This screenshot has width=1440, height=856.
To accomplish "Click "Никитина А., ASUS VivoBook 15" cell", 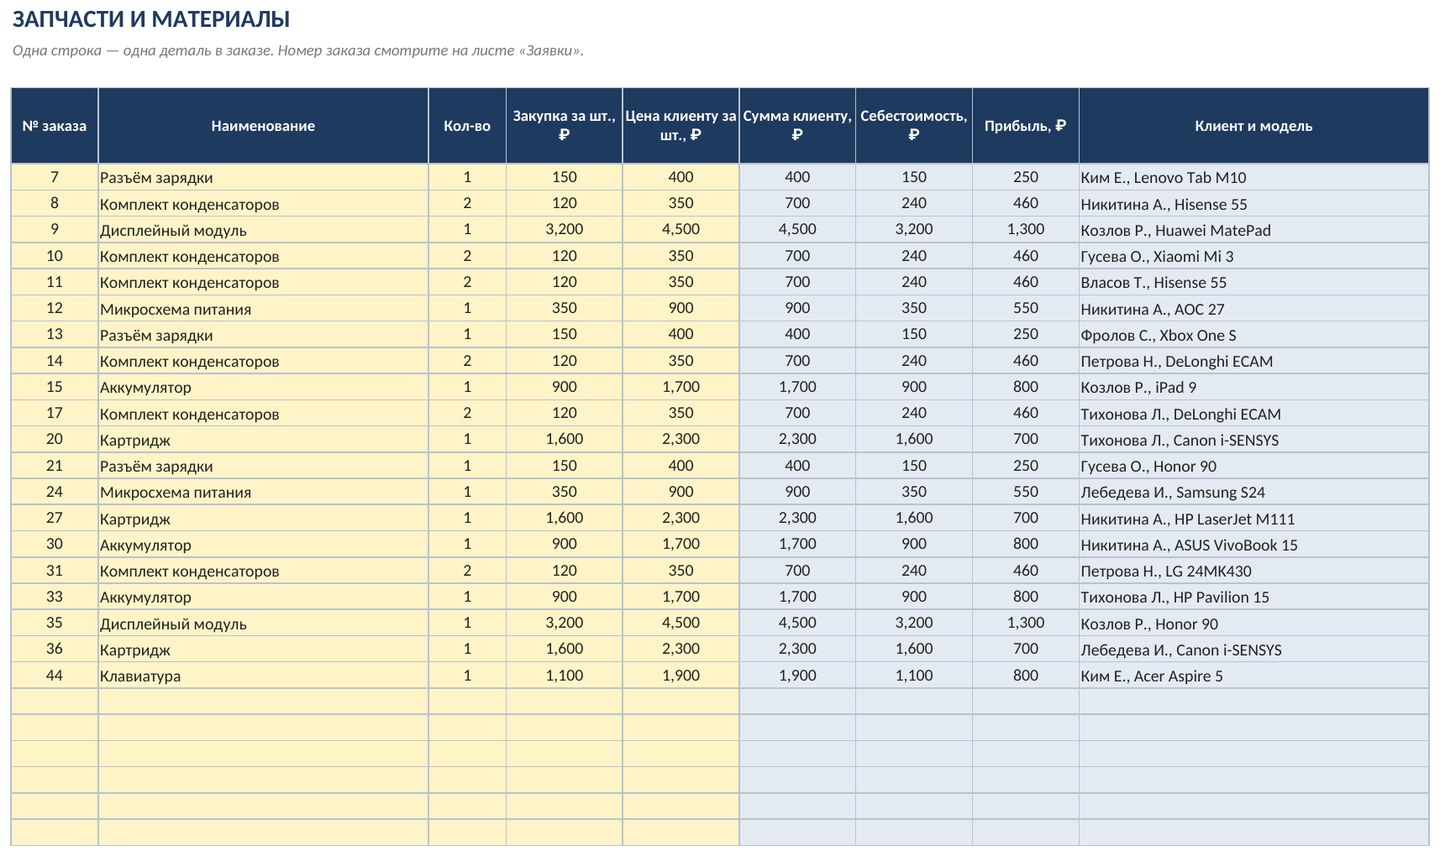I will tap(1254, 545).
